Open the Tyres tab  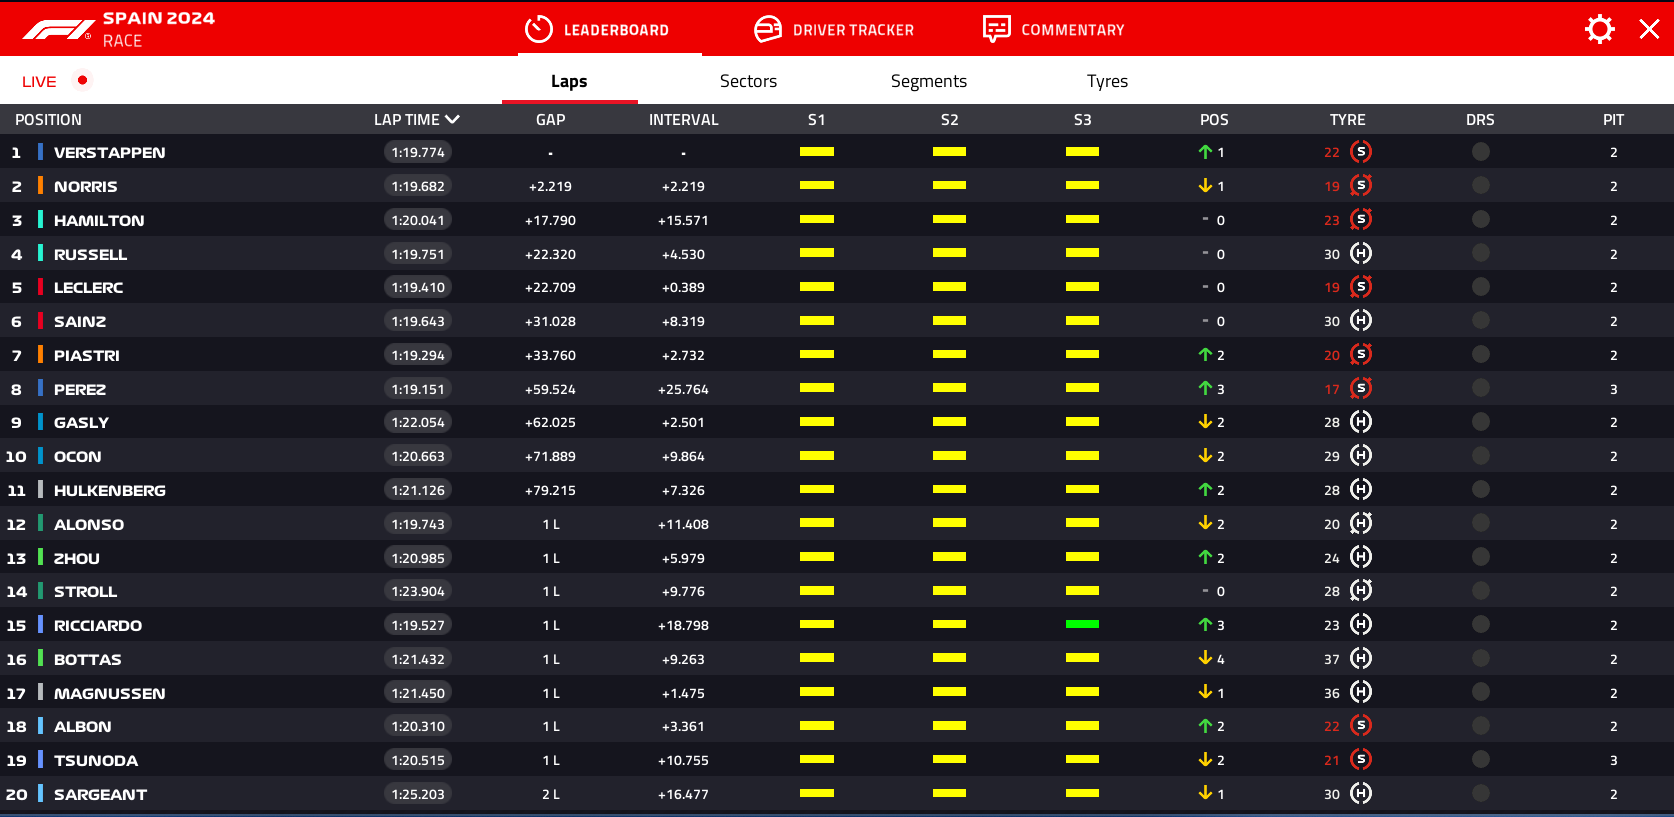1107,81
